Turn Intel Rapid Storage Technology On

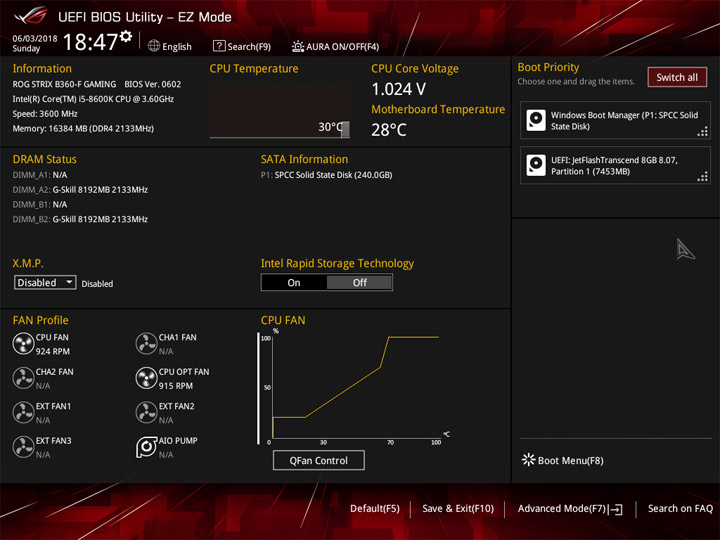[x=294, y=283]
